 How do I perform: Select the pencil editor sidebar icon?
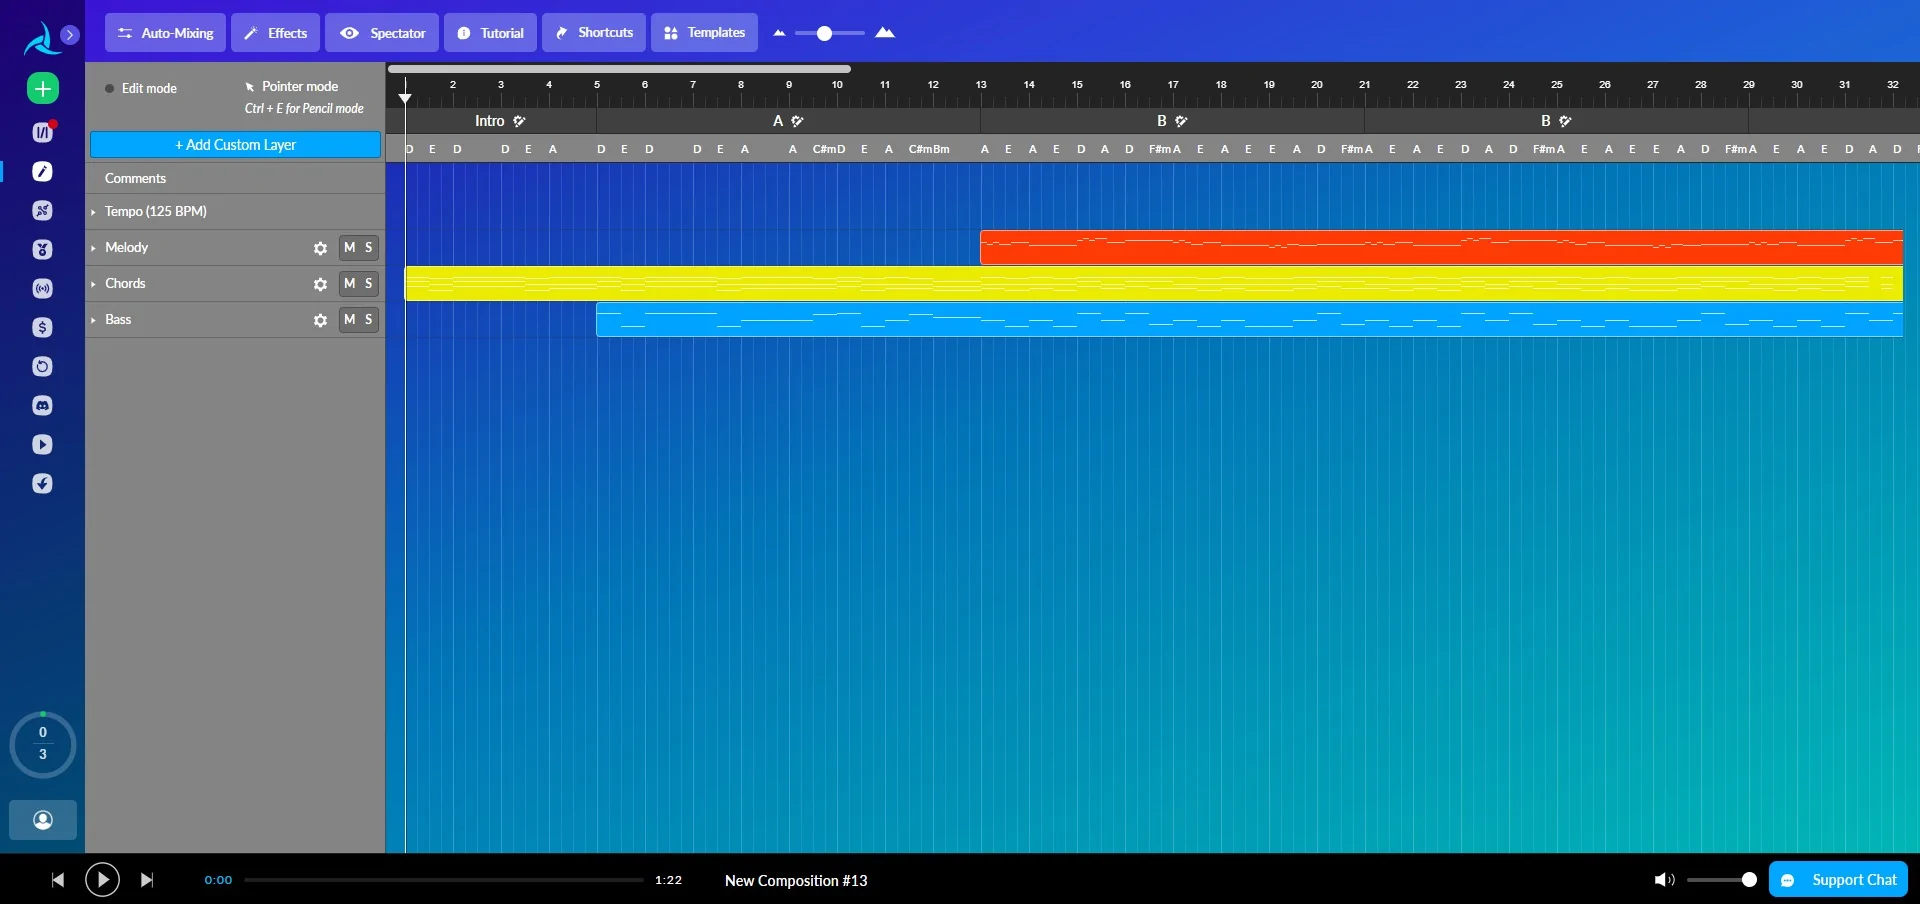(42, 172)
